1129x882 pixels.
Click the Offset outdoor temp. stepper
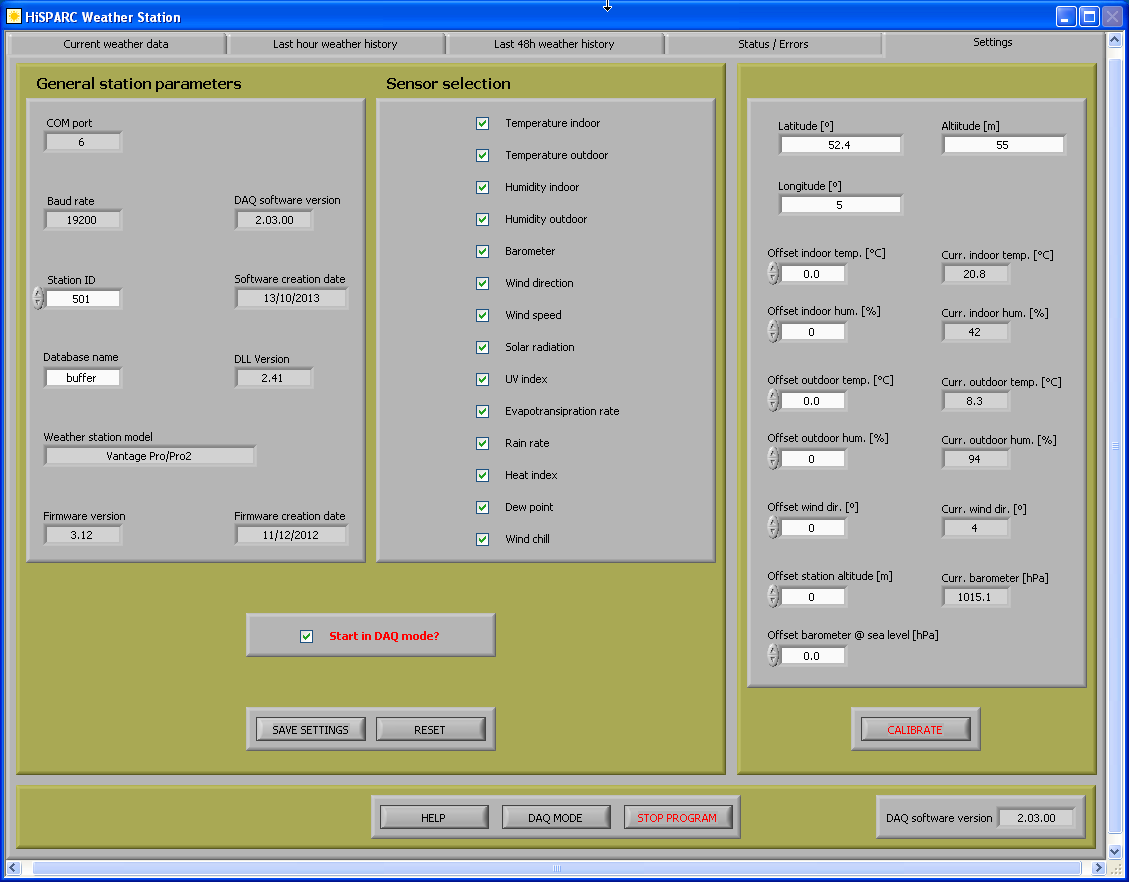(x=773, y=401)
